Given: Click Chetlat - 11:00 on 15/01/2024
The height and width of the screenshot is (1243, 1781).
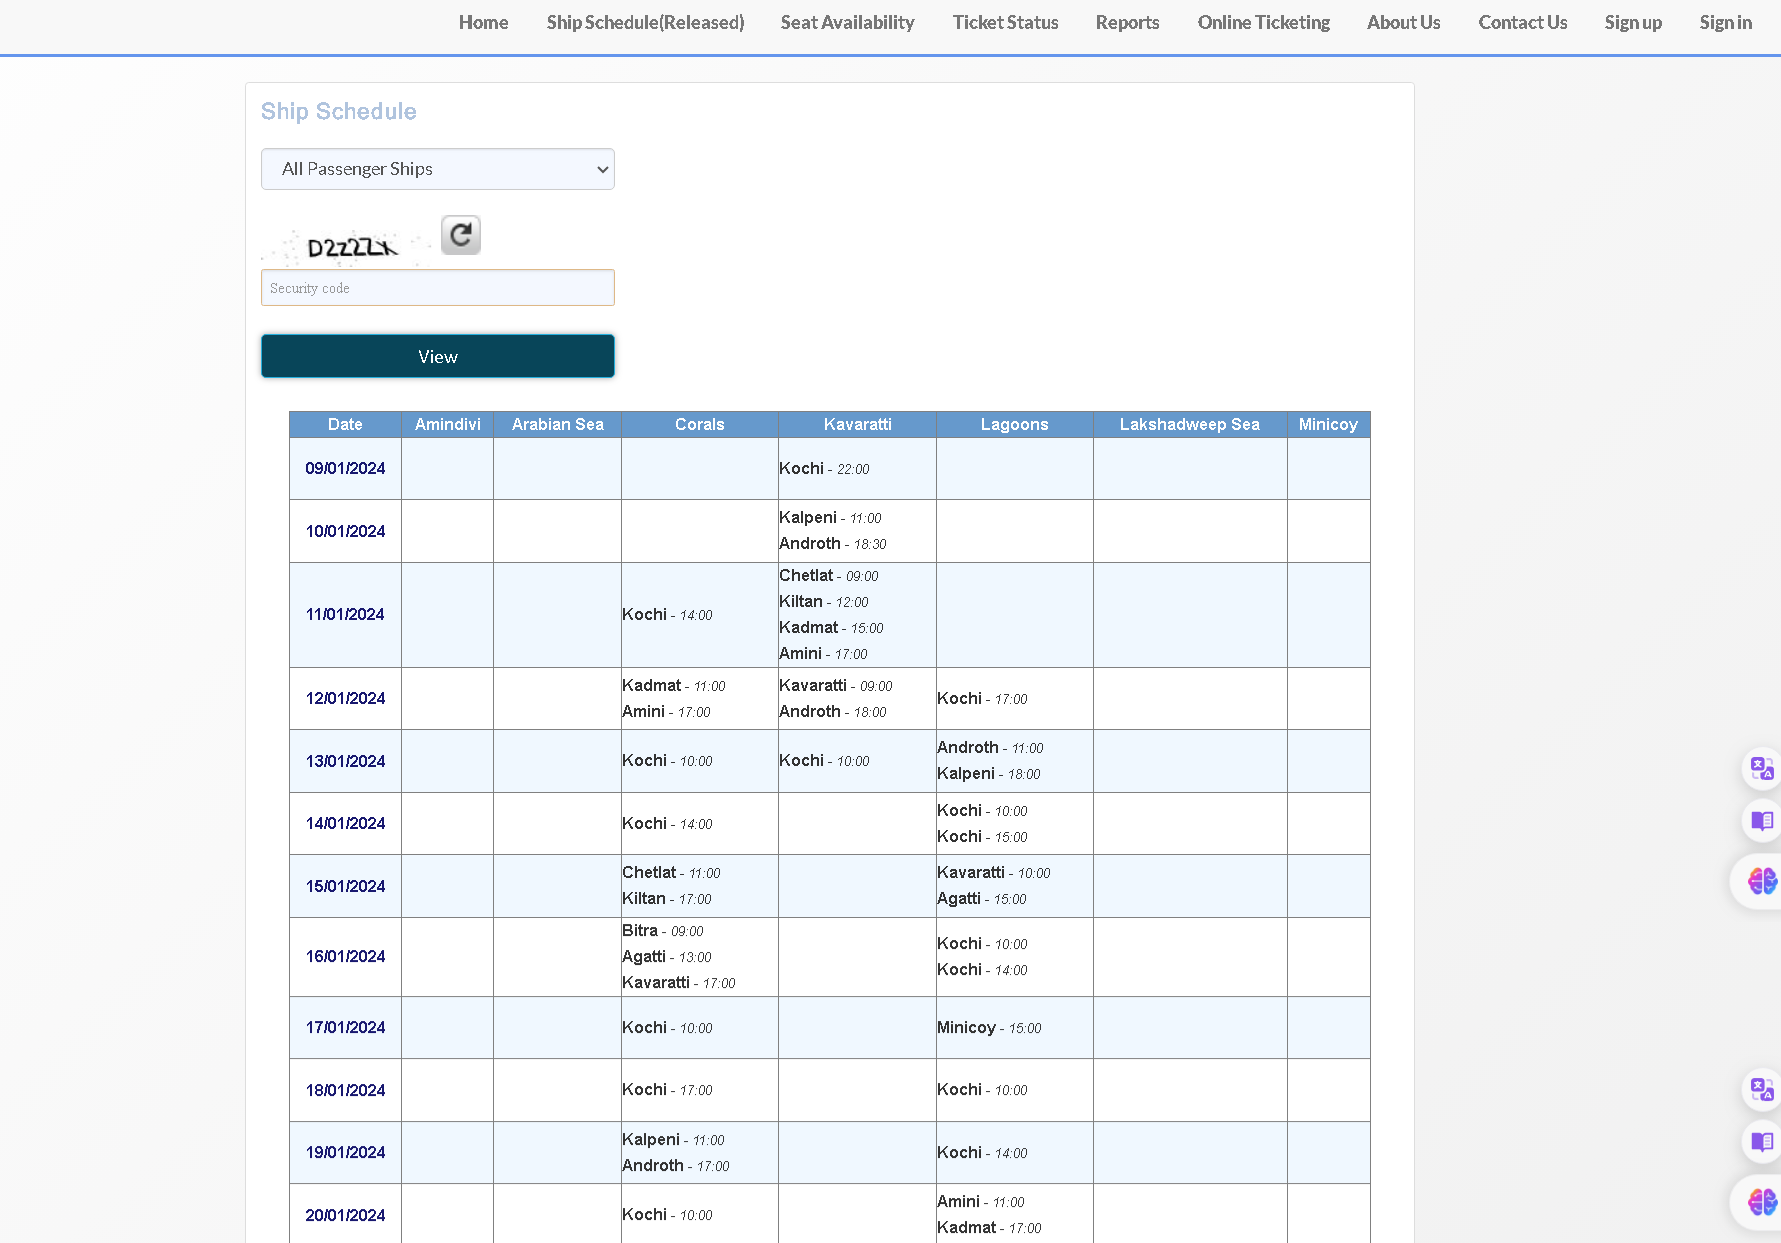Looking at the screenshot, I should pyautogui.click(x=671, y=872).
